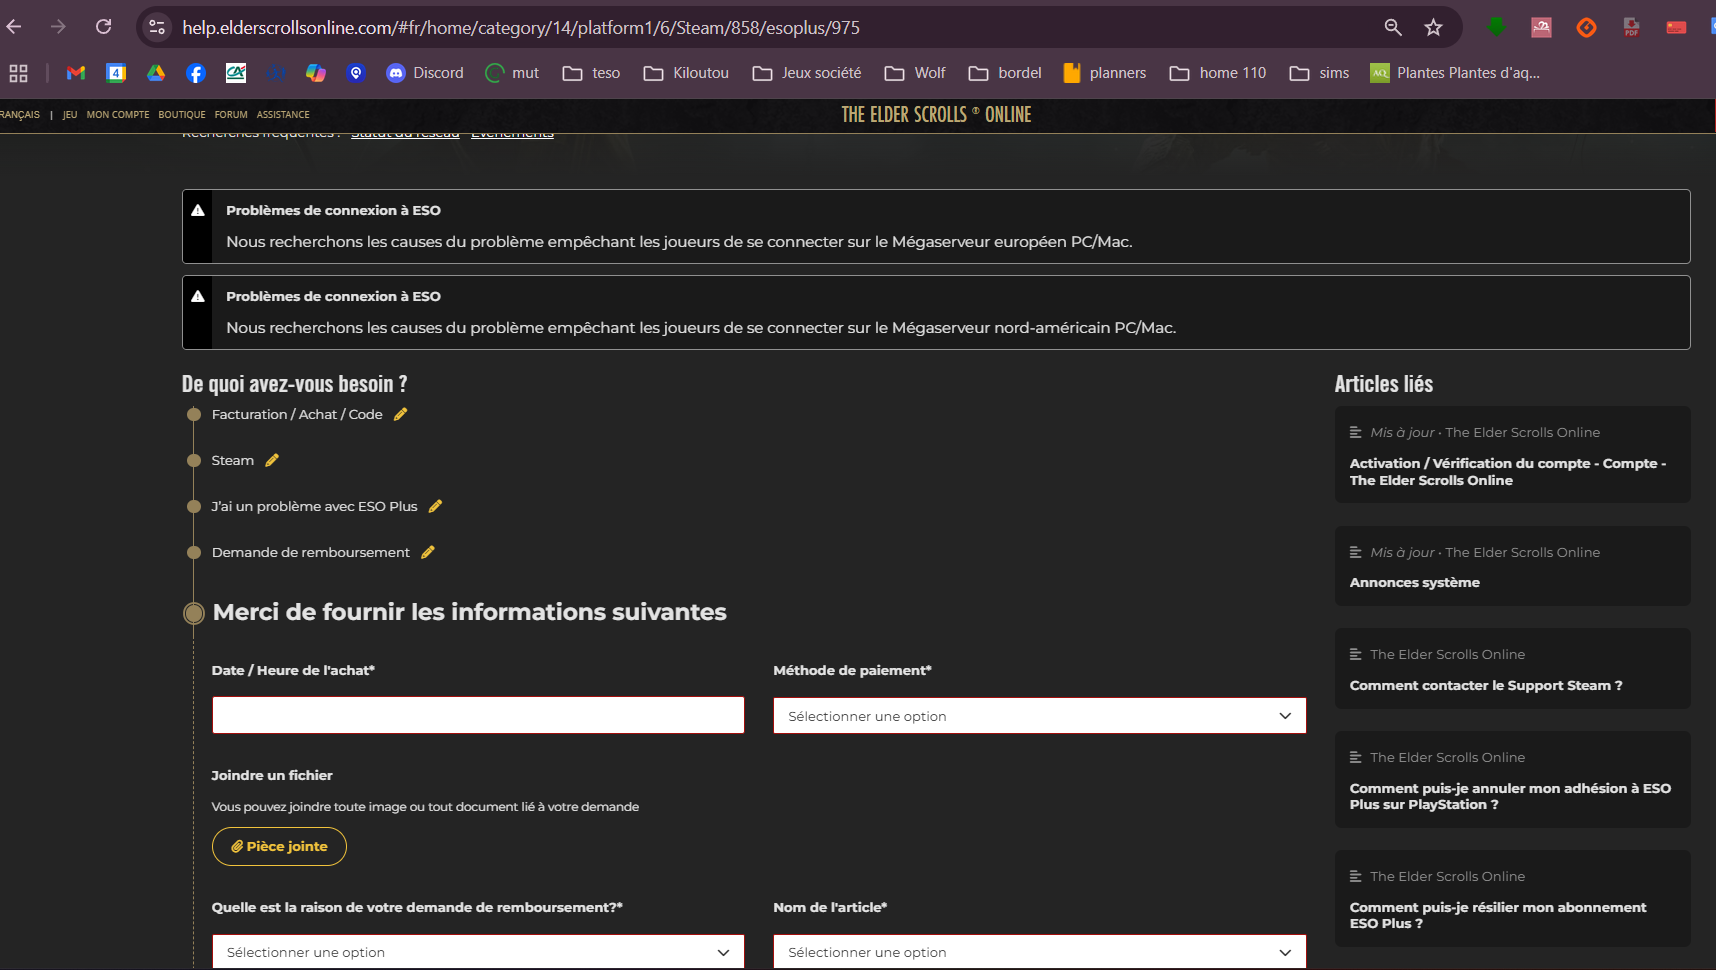This screenshot has width=1716, height=970.
Task: Open the JEU menu item
Action: 70,115
